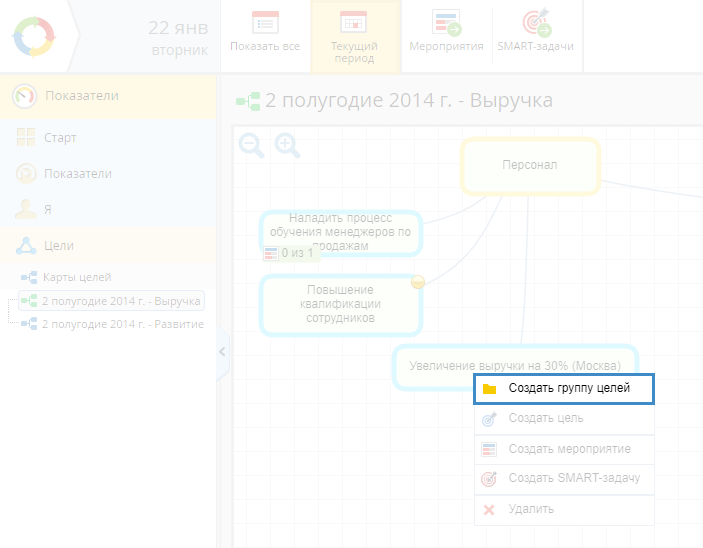Expand the Цели section in the sidebar

[x=58, y=245]
